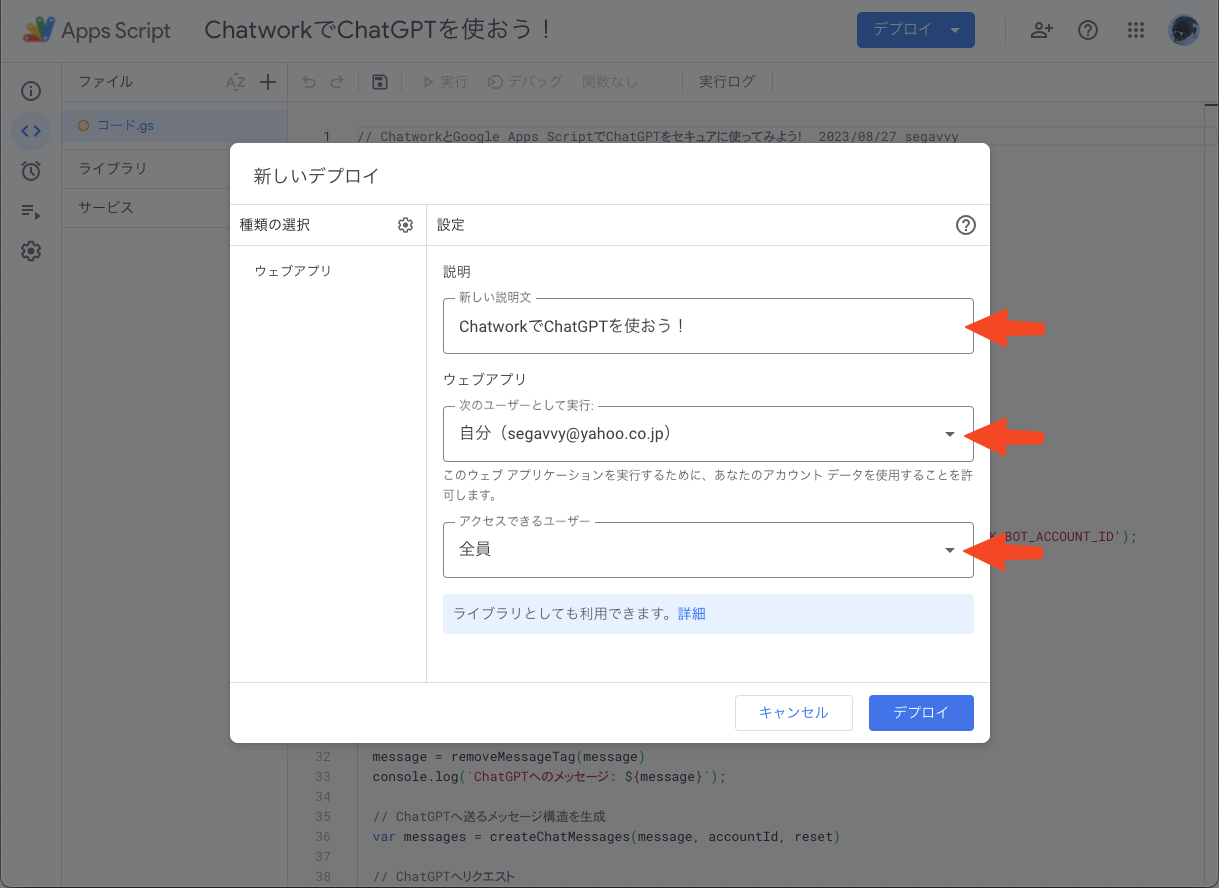Click the project title ChatworkでChatGPTを使おう！
This screenshot has width=1219, height=888.
[x=379, y=30]
